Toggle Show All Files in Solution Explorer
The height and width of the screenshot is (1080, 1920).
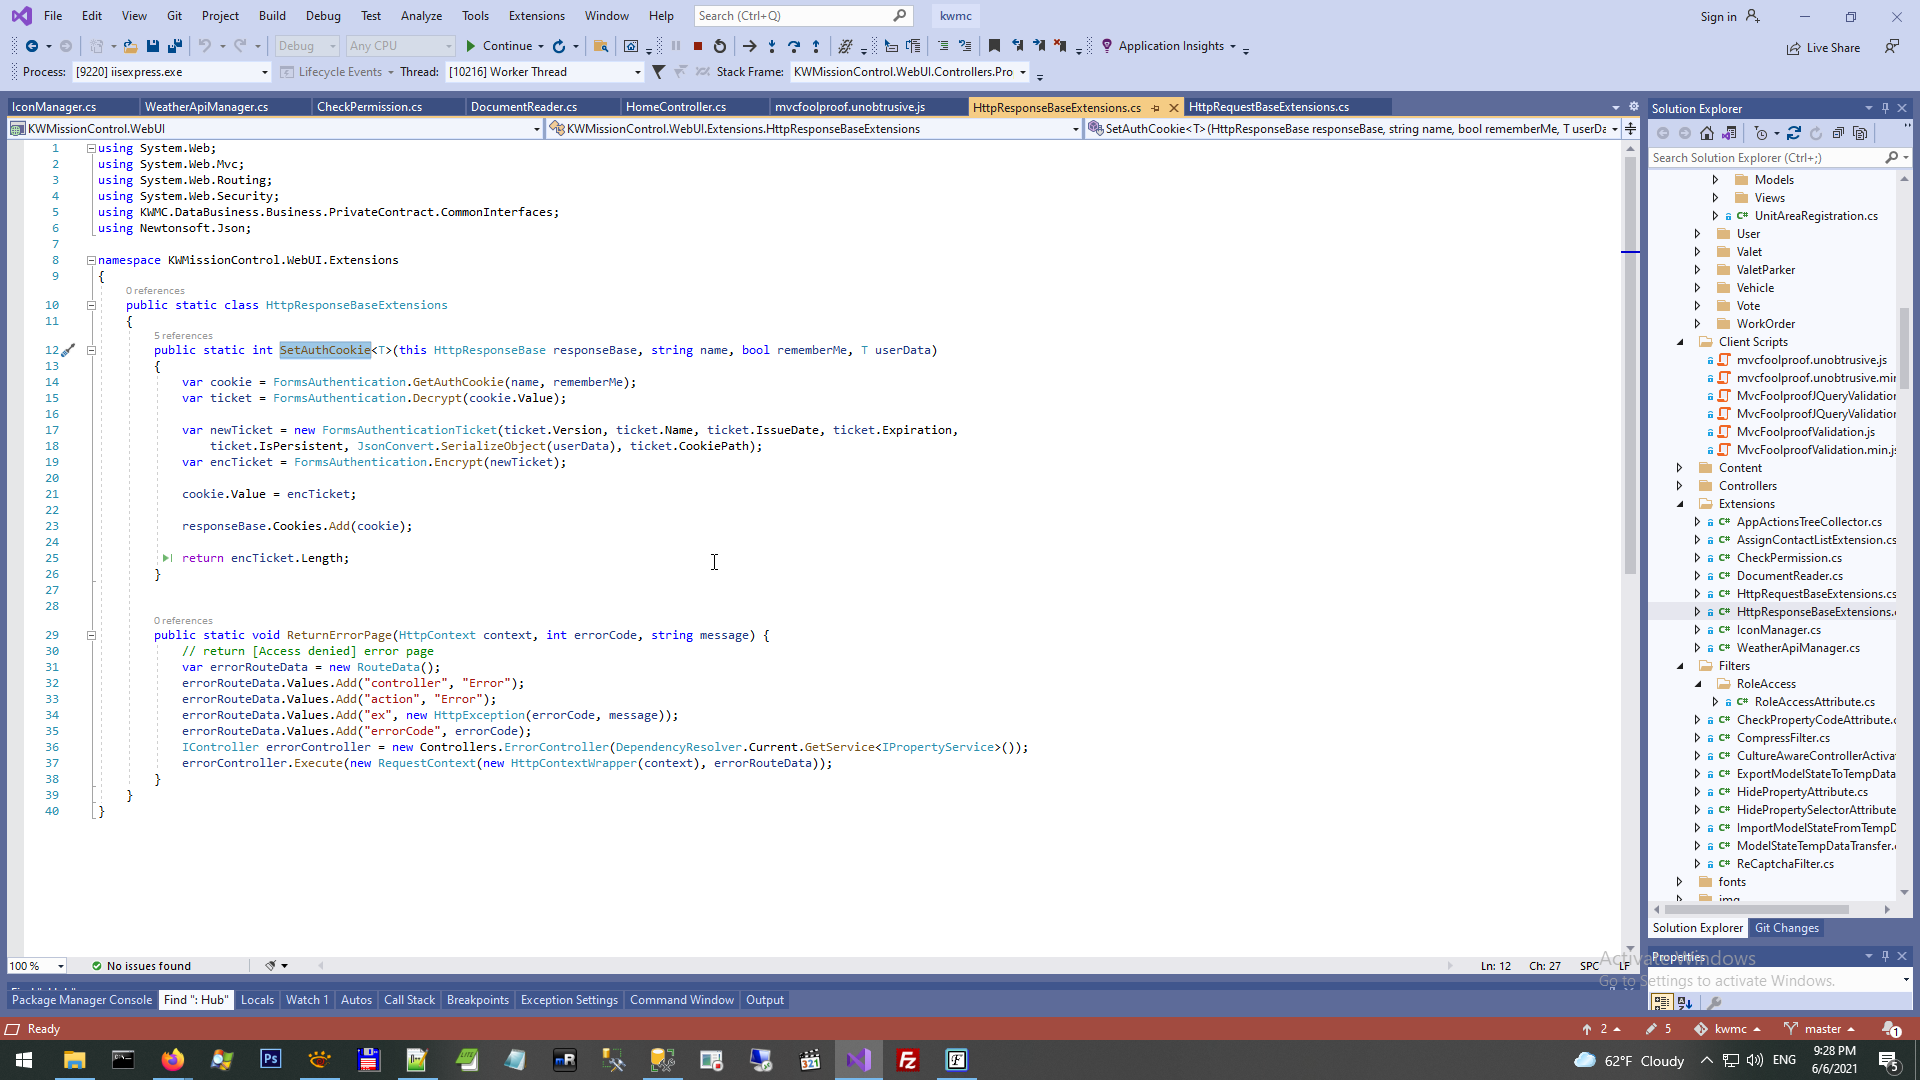1860,133
